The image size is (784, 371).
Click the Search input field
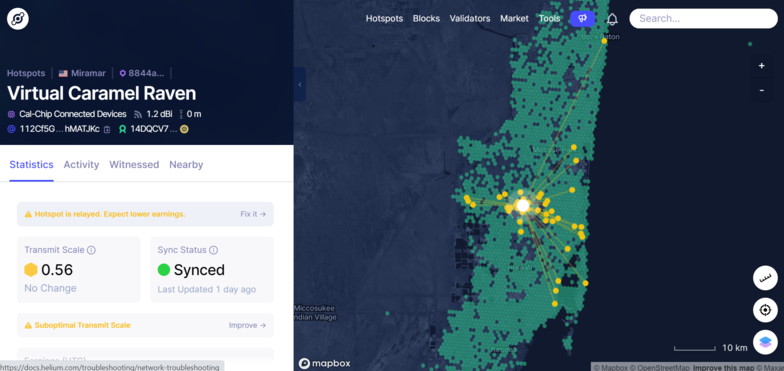(x=704, y=18)
